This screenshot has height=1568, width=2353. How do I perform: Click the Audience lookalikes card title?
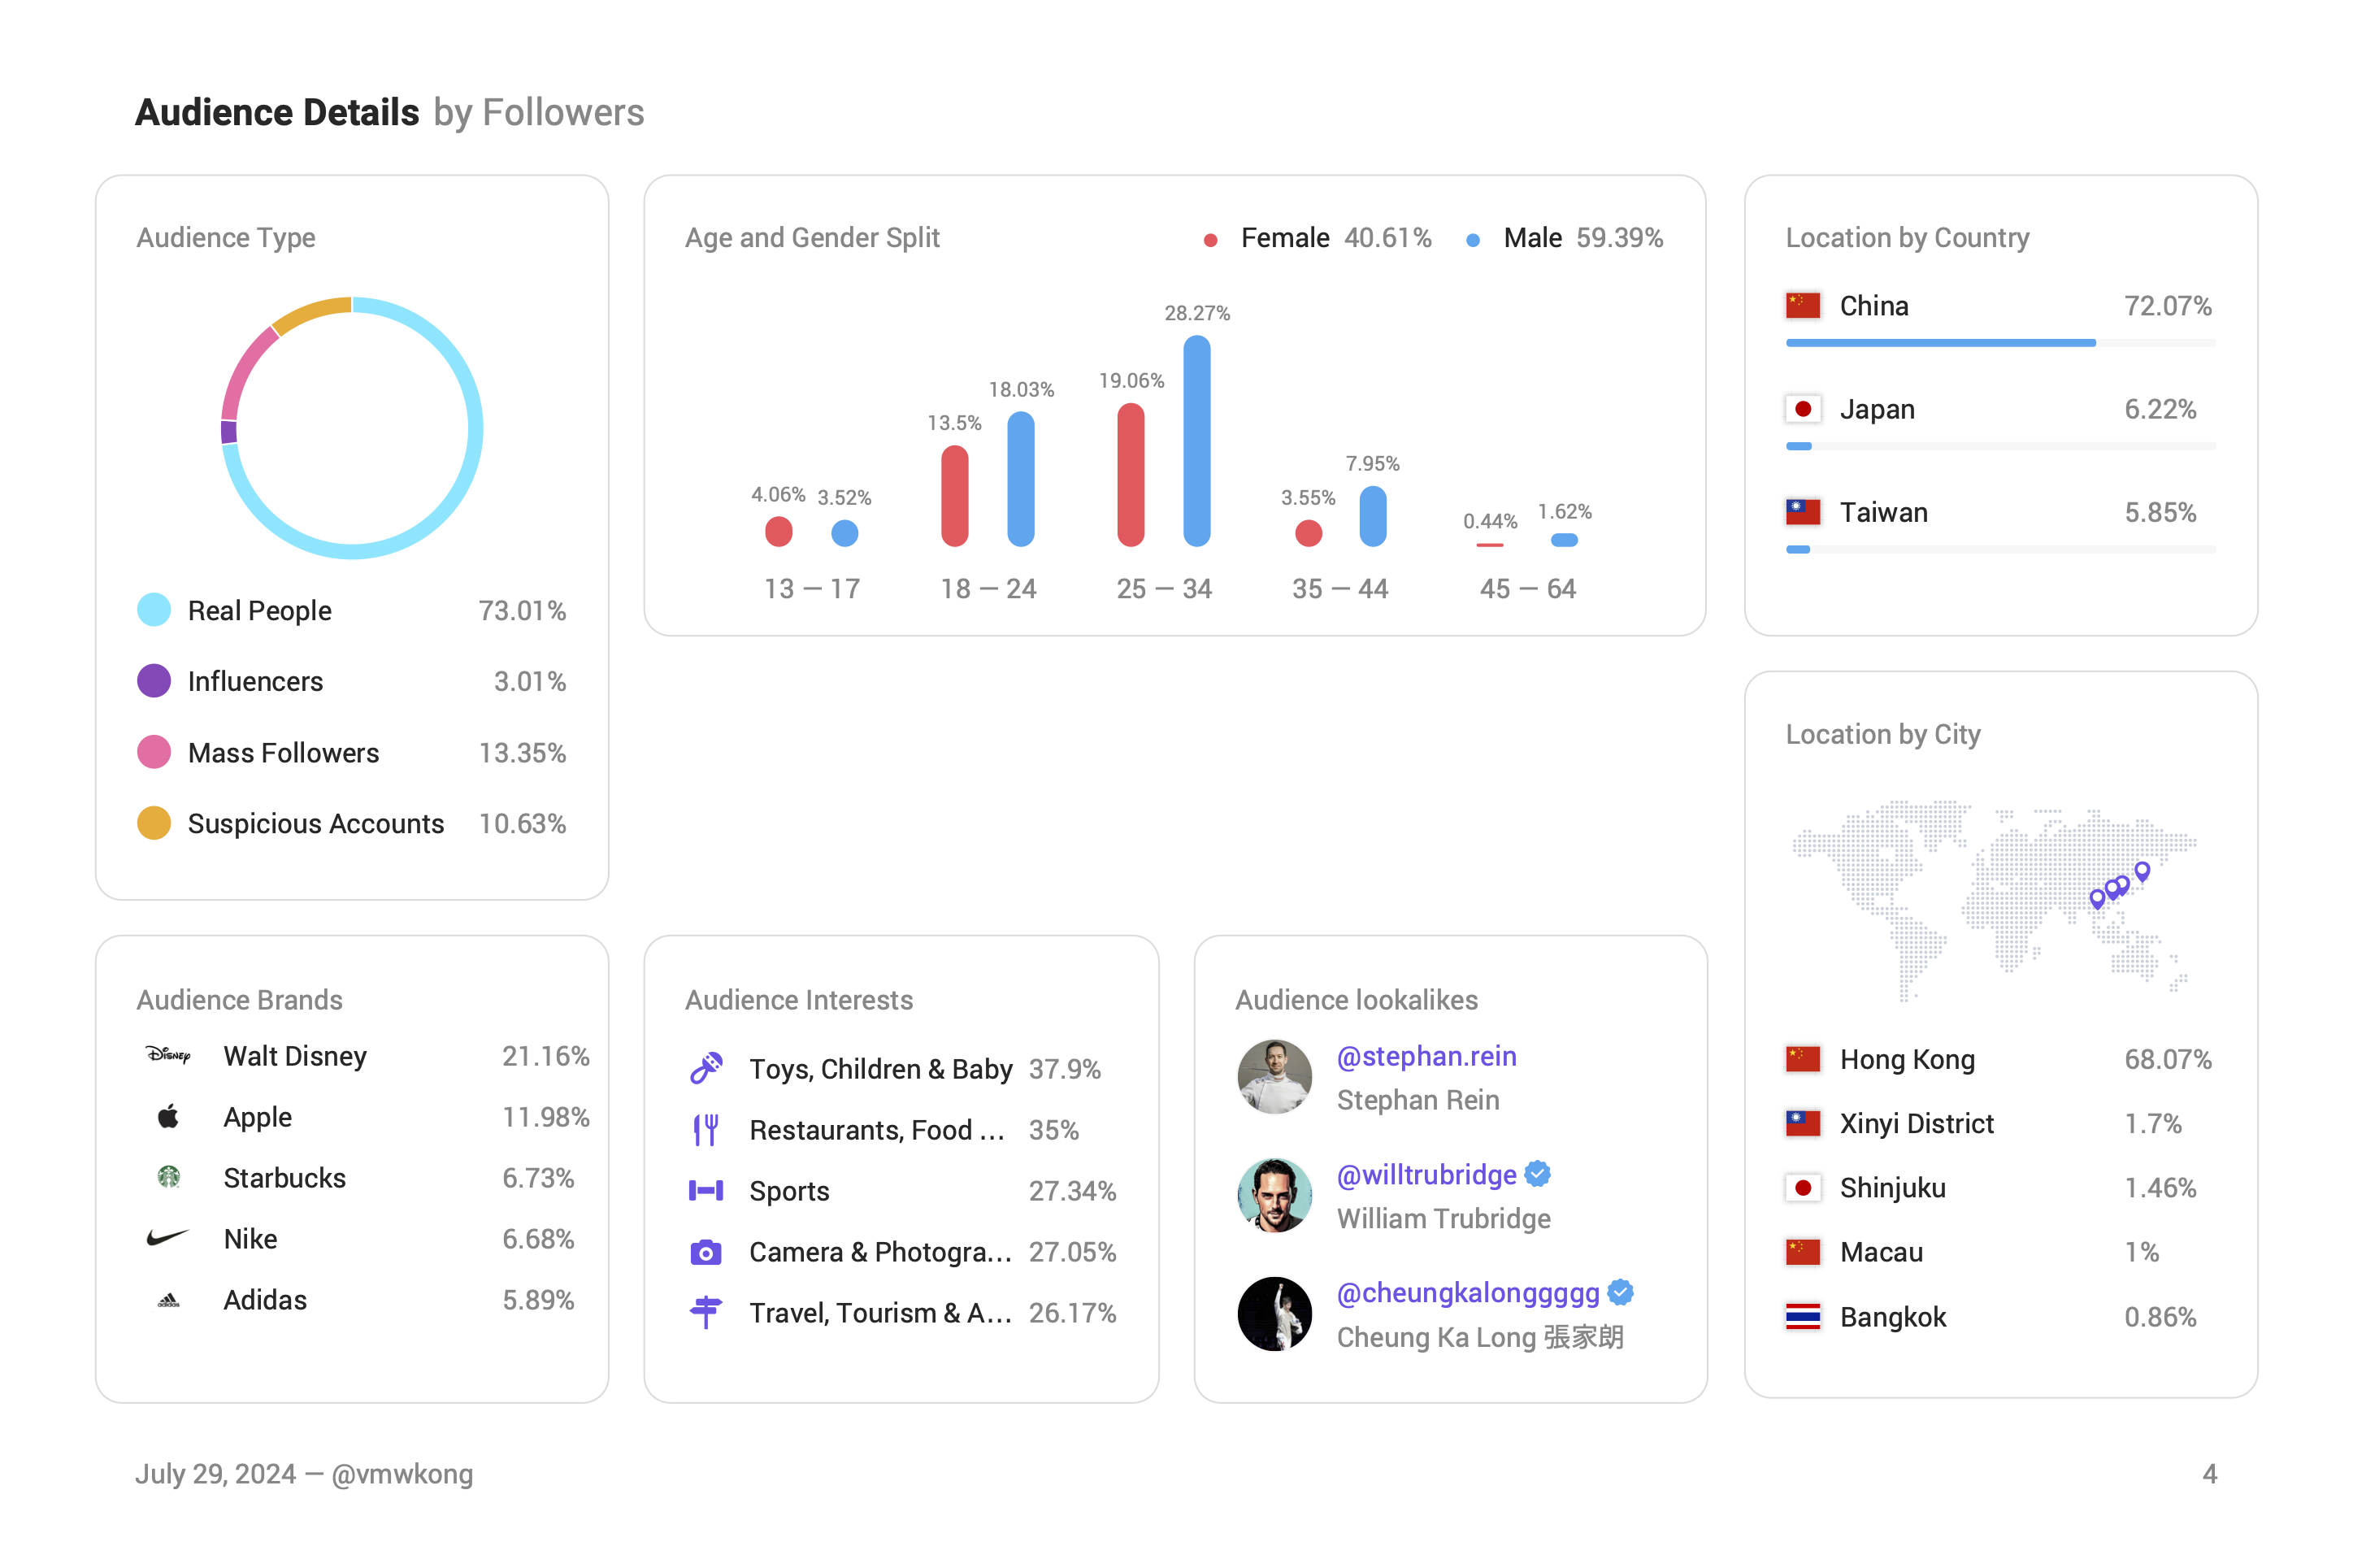pos(1356,999)
